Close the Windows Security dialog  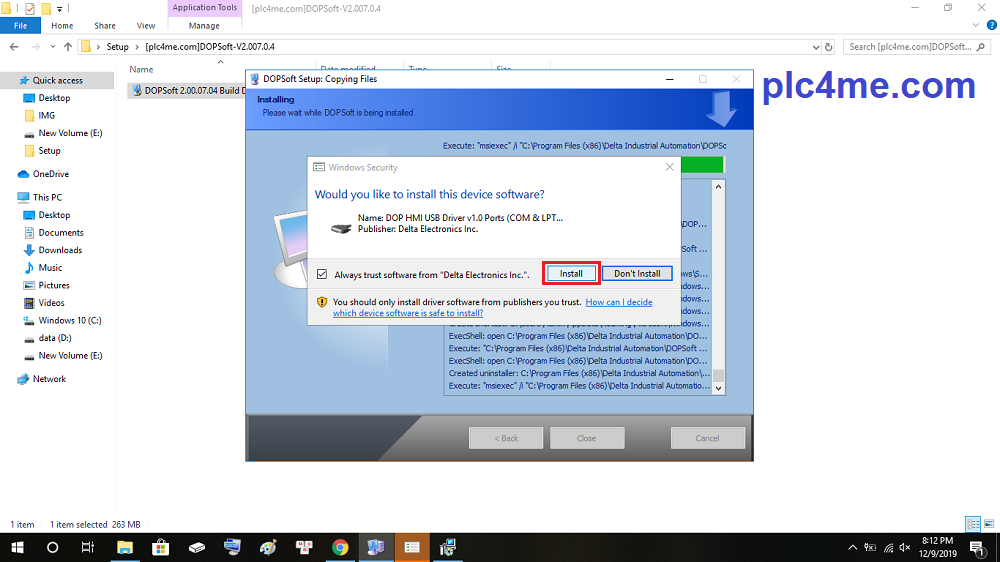coord(669,167)
